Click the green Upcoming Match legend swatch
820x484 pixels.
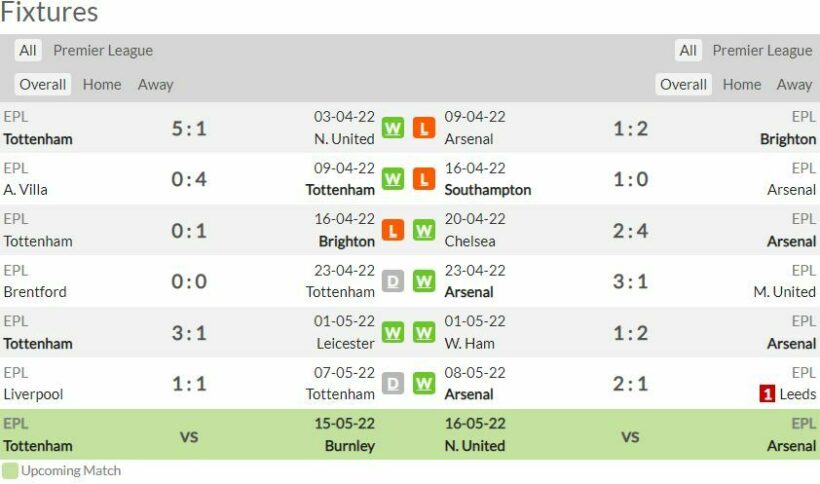[10, 470]
